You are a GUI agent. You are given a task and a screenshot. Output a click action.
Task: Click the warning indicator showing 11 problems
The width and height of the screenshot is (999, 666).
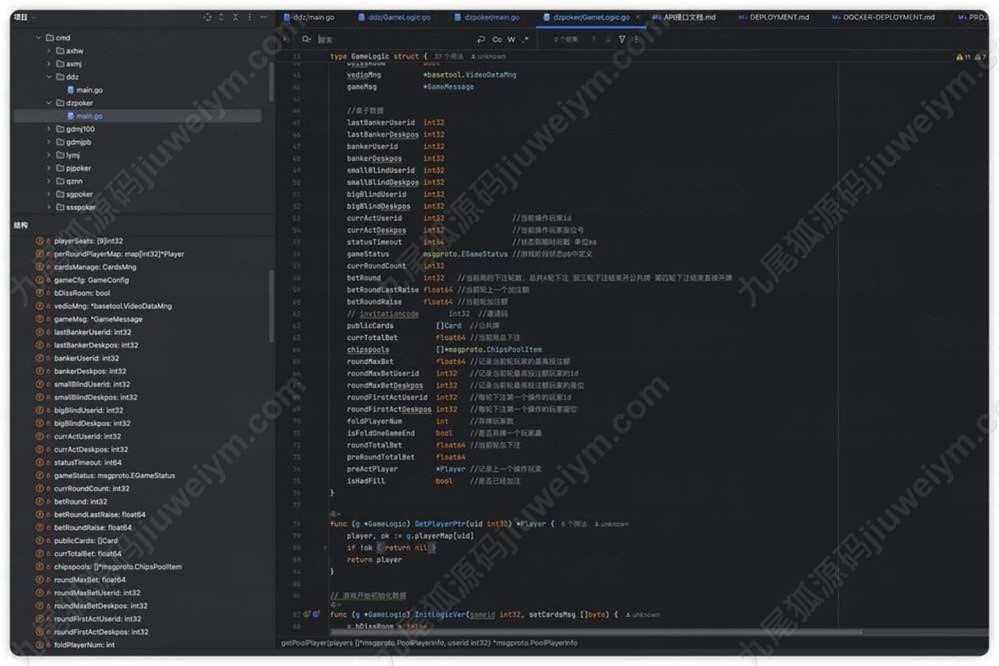[x=961, y=57]
